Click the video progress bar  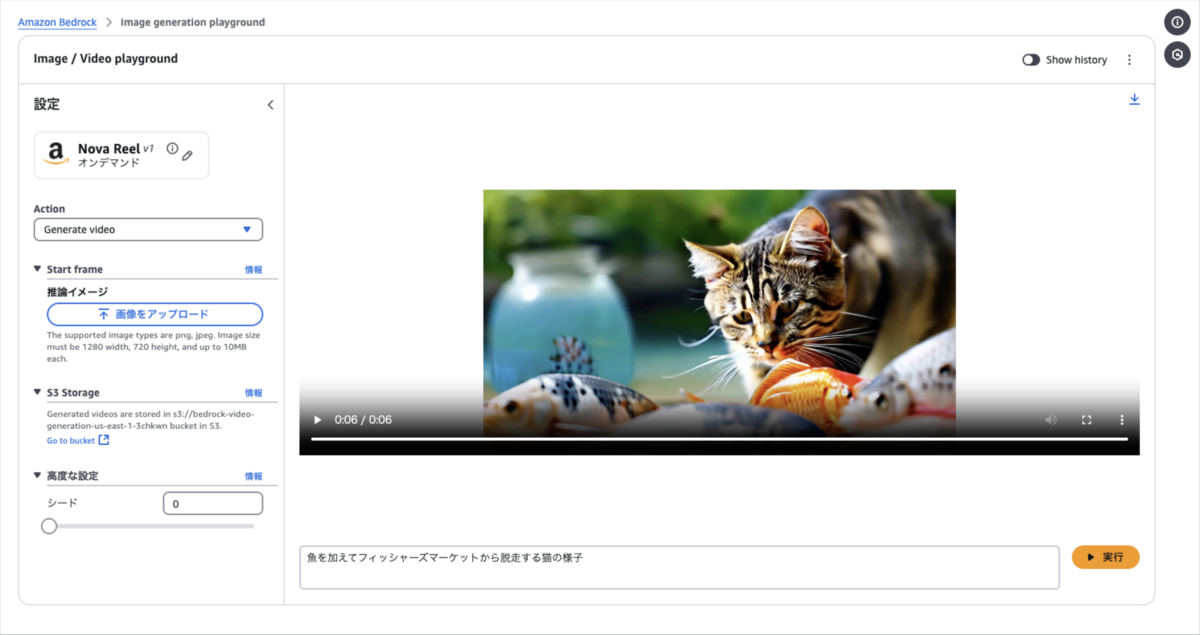click(719, 439)
